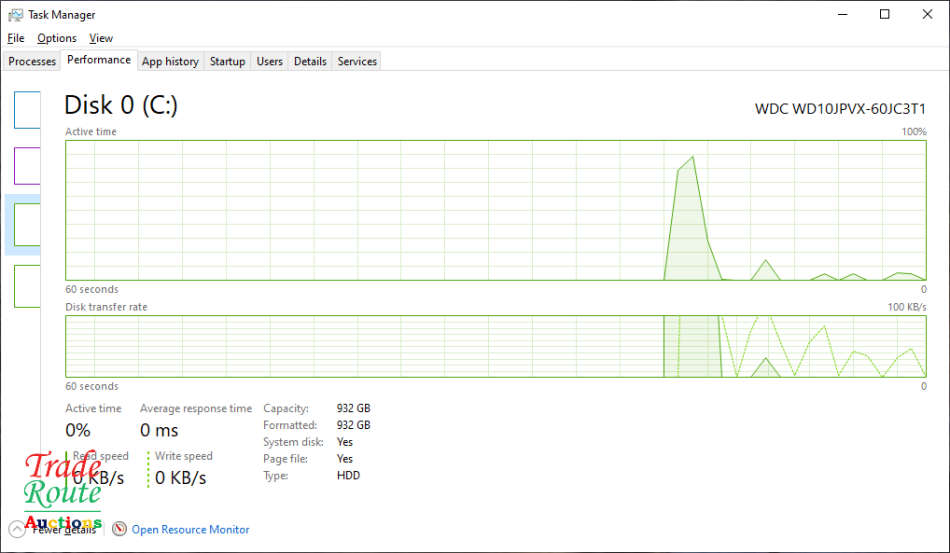This screenshot has width=950, height=553.
Task: Click the Resource Monitor gauge icon
Action: (x=120, y=530)
